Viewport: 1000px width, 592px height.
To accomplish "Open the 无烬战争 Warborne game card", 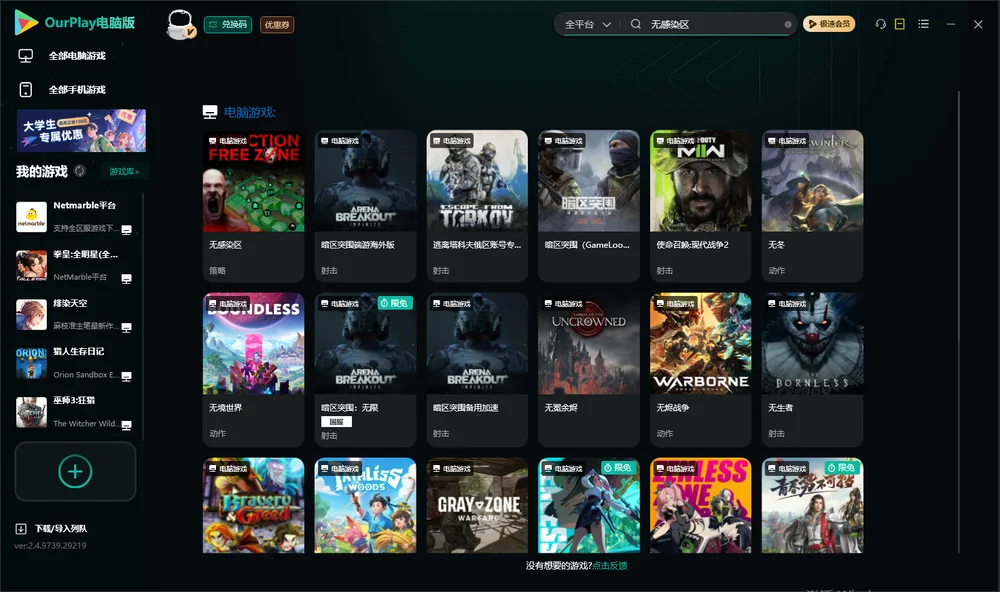I will [x=700, y=369].
